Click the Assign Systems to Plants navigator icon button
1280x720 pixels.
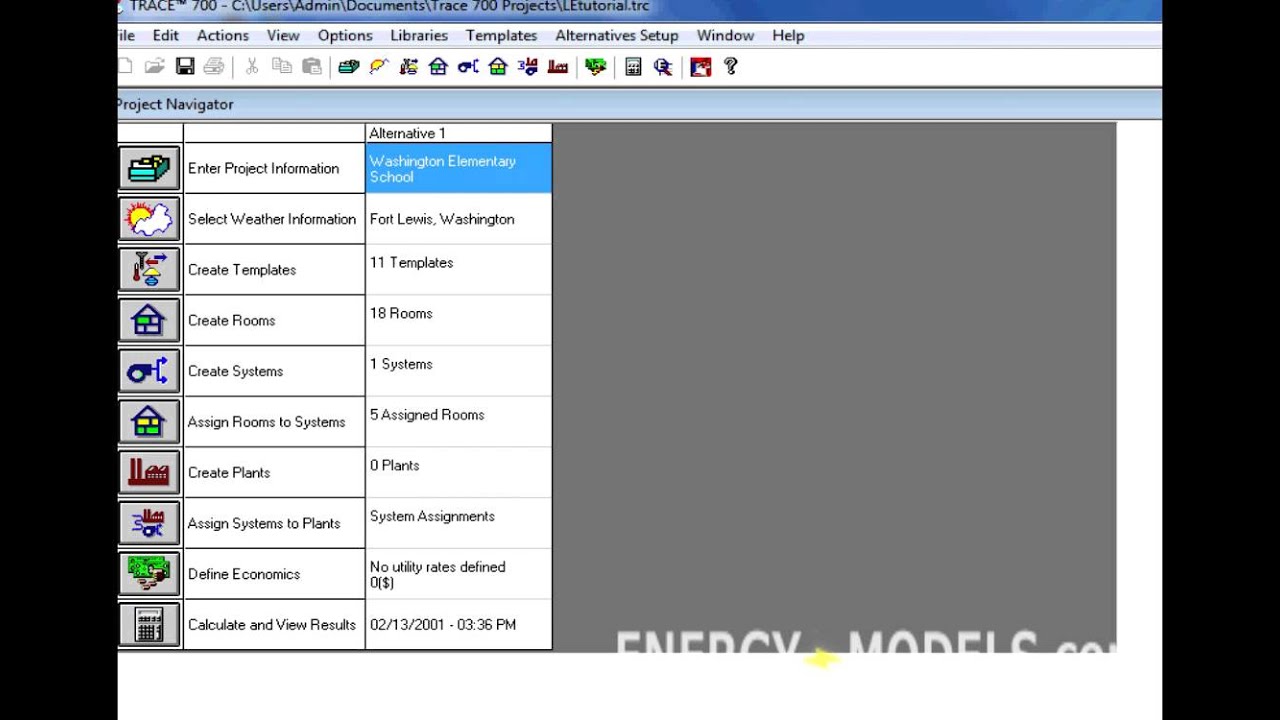coord(149,523)
